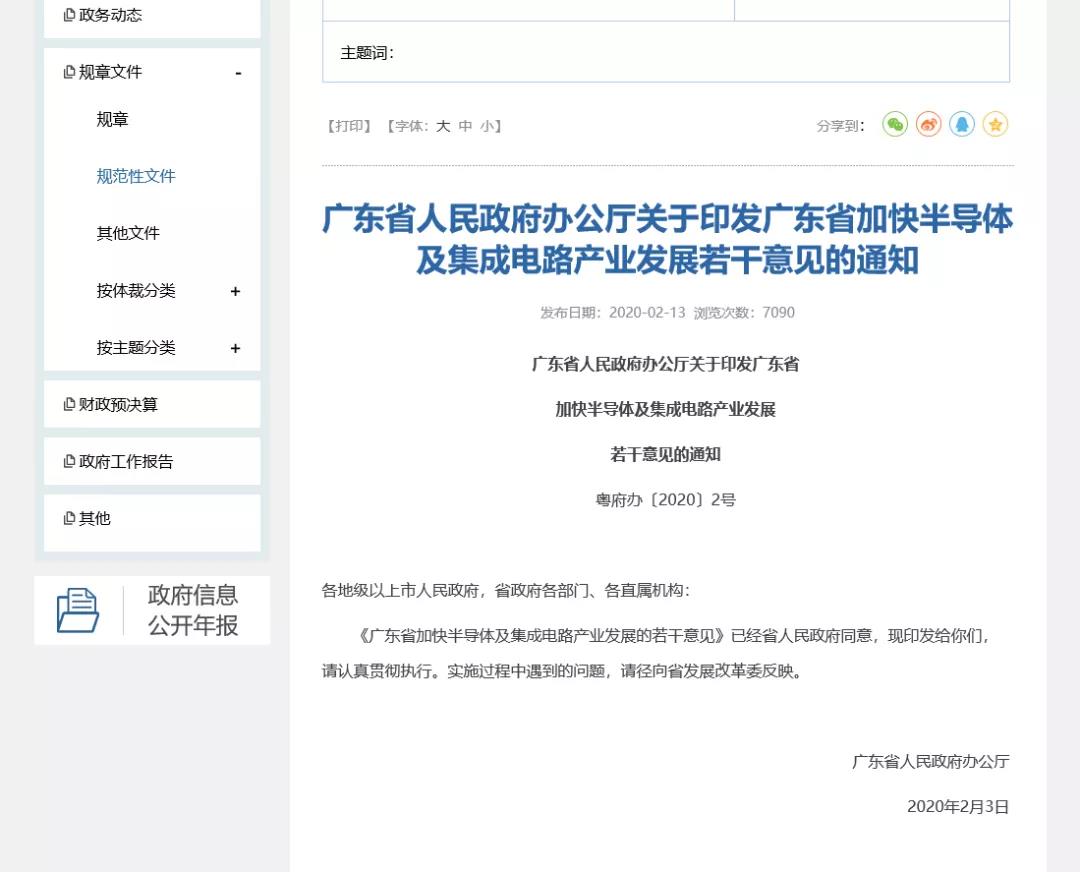Select 其他文件 in the sidebar
Screen dimensions: 1080x872
[128, 234]
